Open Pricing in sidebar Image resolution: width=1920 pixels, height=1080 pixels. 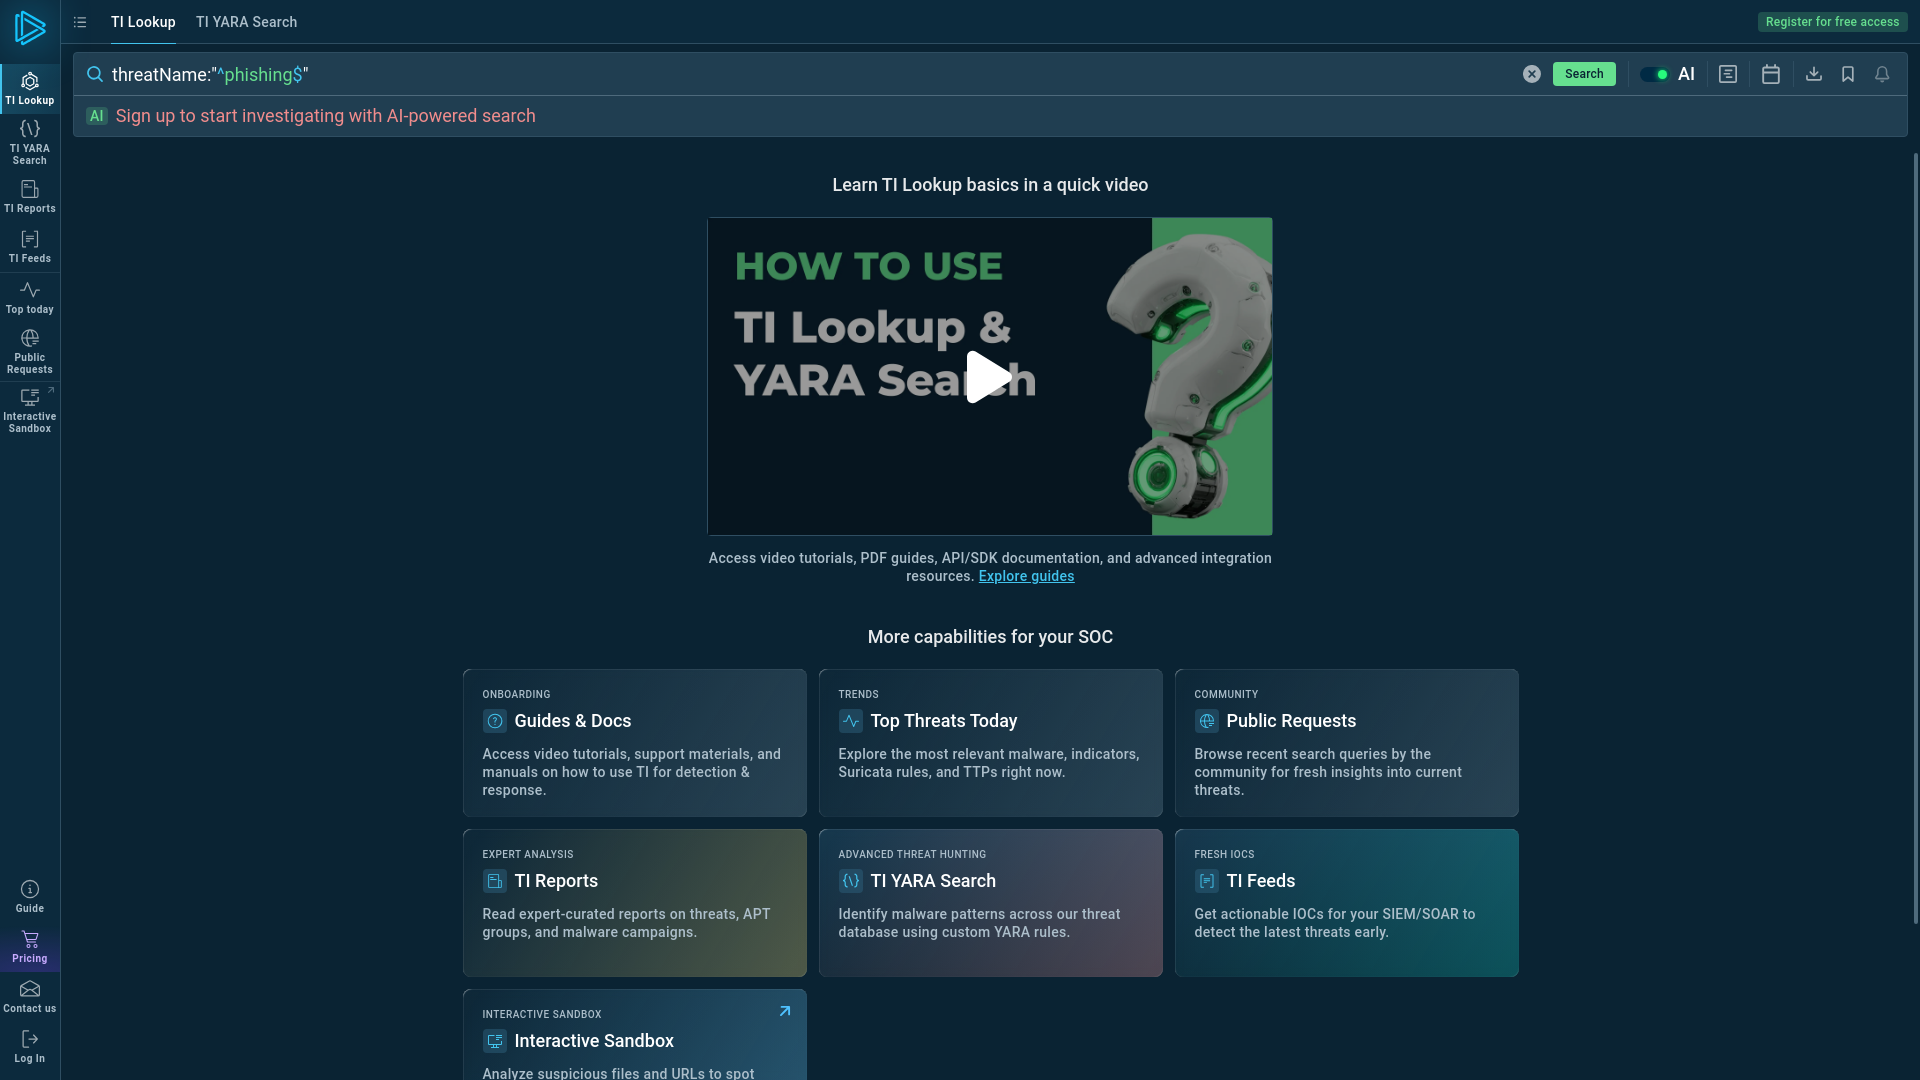pos(30,947)
